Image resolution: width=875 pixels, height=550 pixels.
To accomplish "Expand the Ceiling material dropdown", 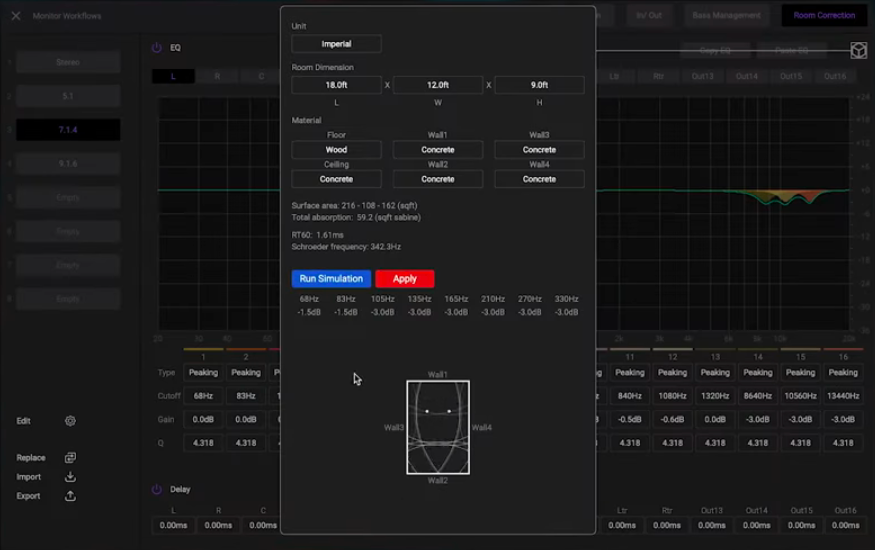I will [336, 179].
